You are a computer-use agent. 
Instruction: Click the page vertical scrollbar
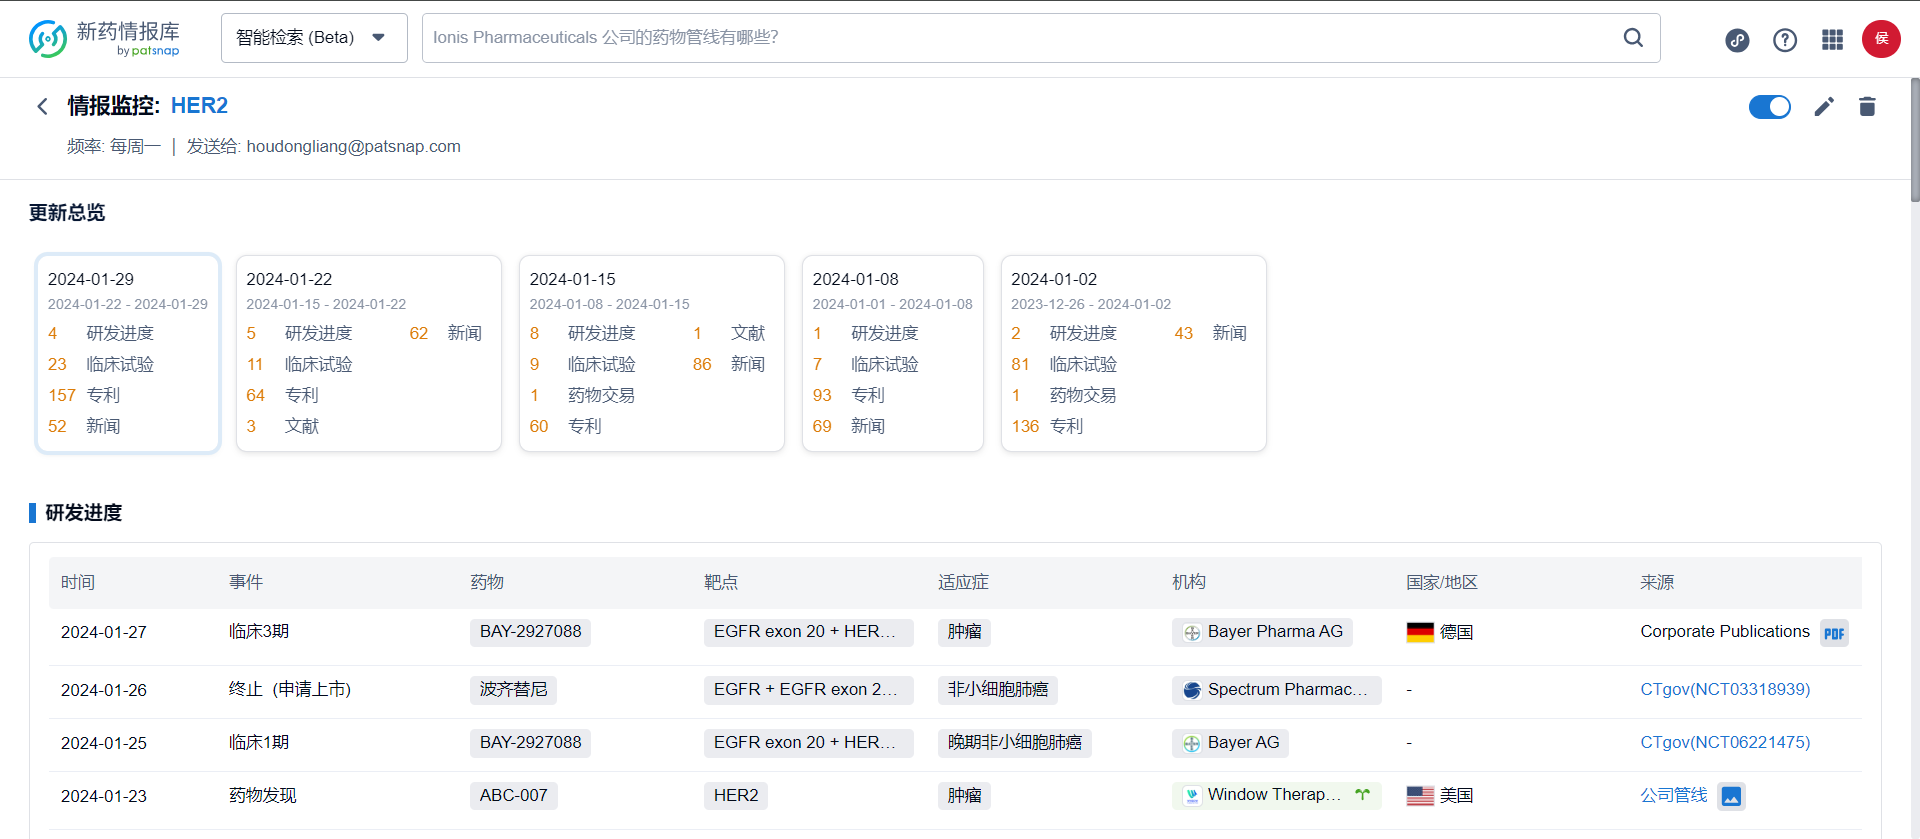point(1914,140)
